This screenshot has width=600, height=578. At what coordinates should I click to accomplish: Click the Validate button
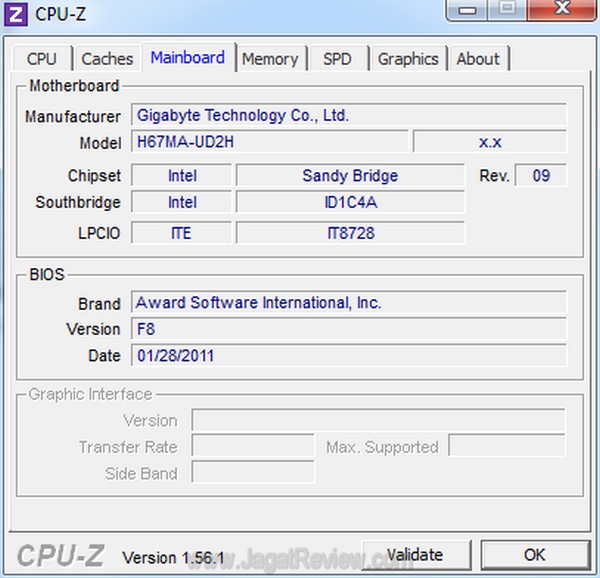coord(415,555)
